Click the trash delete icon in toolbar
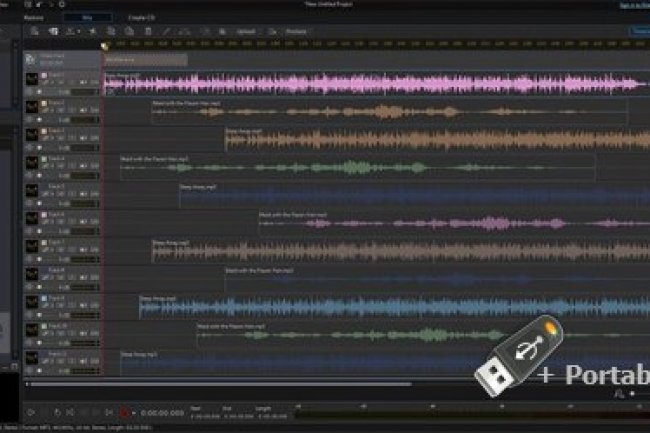Screen dimensions: 650x433 tap(147, 31)
